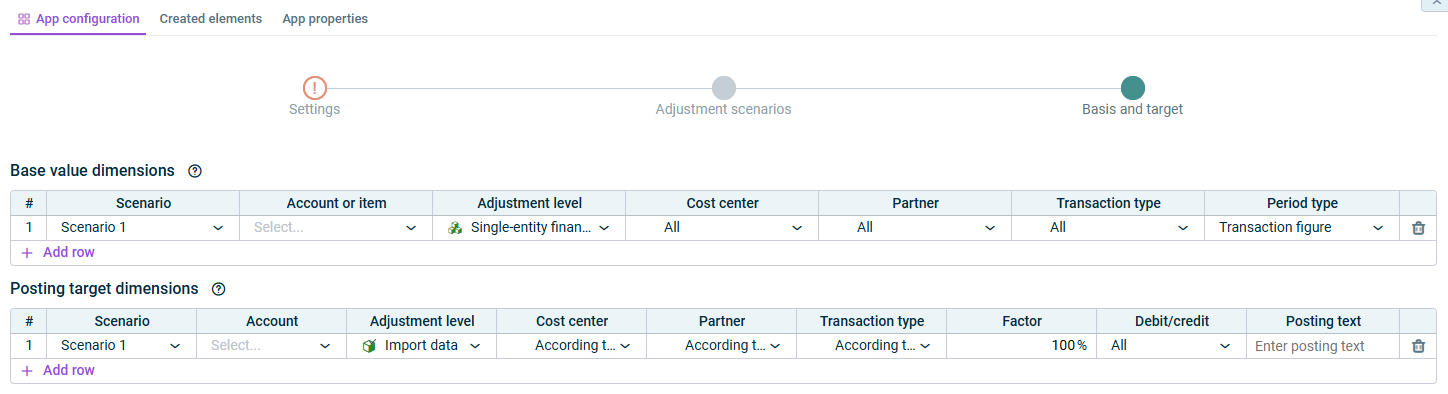Click the Posting text column header
Viewport: 1448px width, 394px height.
point(1322,321)
